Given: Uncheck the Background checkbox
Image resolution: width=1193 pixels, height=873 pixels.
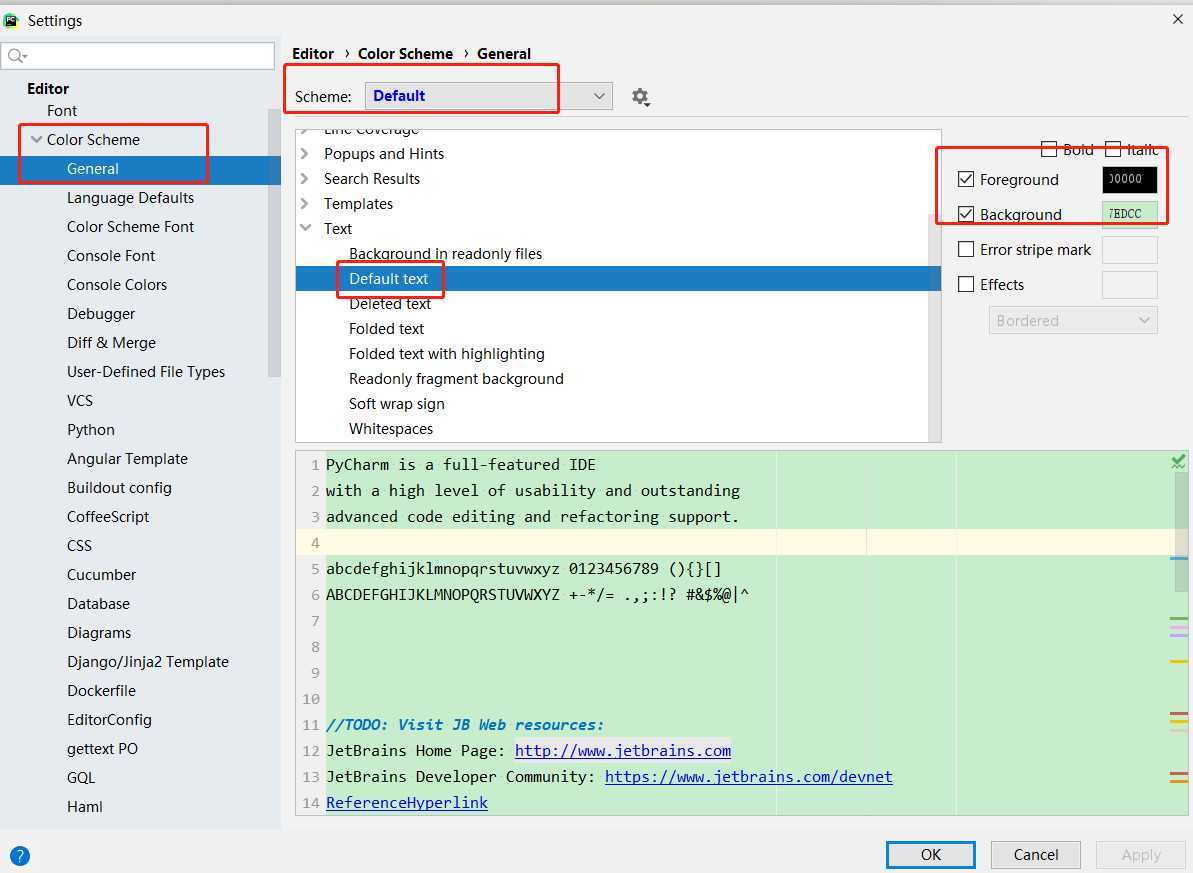Looking at the screenshot, I should (x=966, y=214).
